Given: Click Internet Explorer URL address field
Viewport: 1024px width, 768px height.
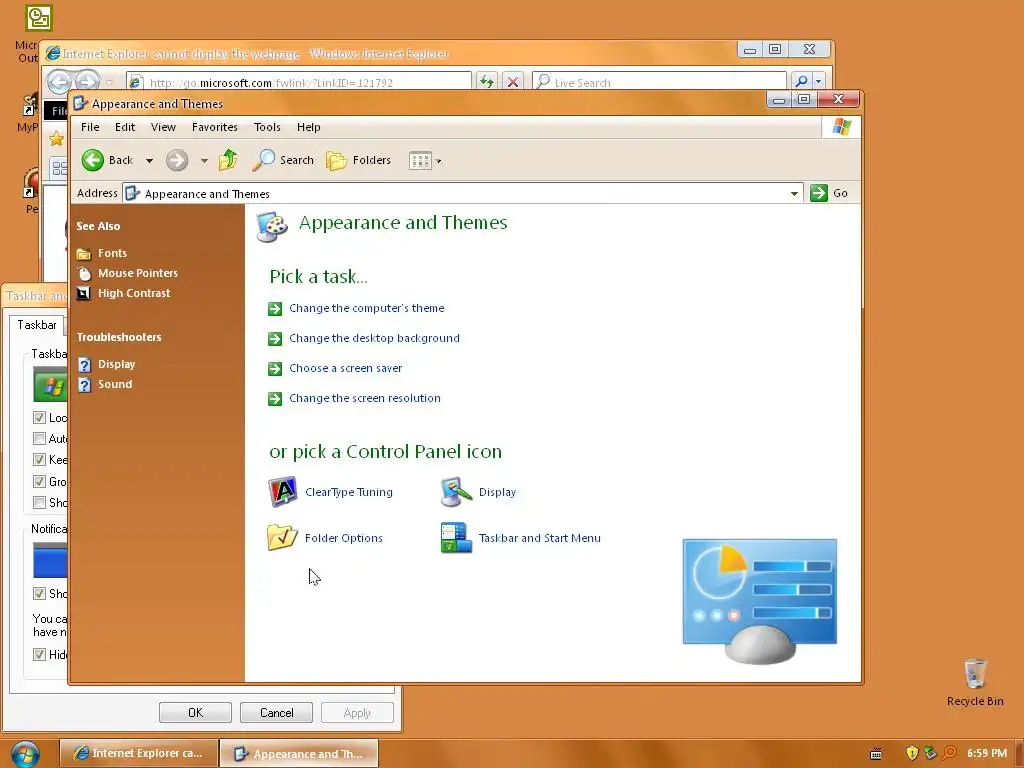Looking at the screenshot, I should (299, 82).
